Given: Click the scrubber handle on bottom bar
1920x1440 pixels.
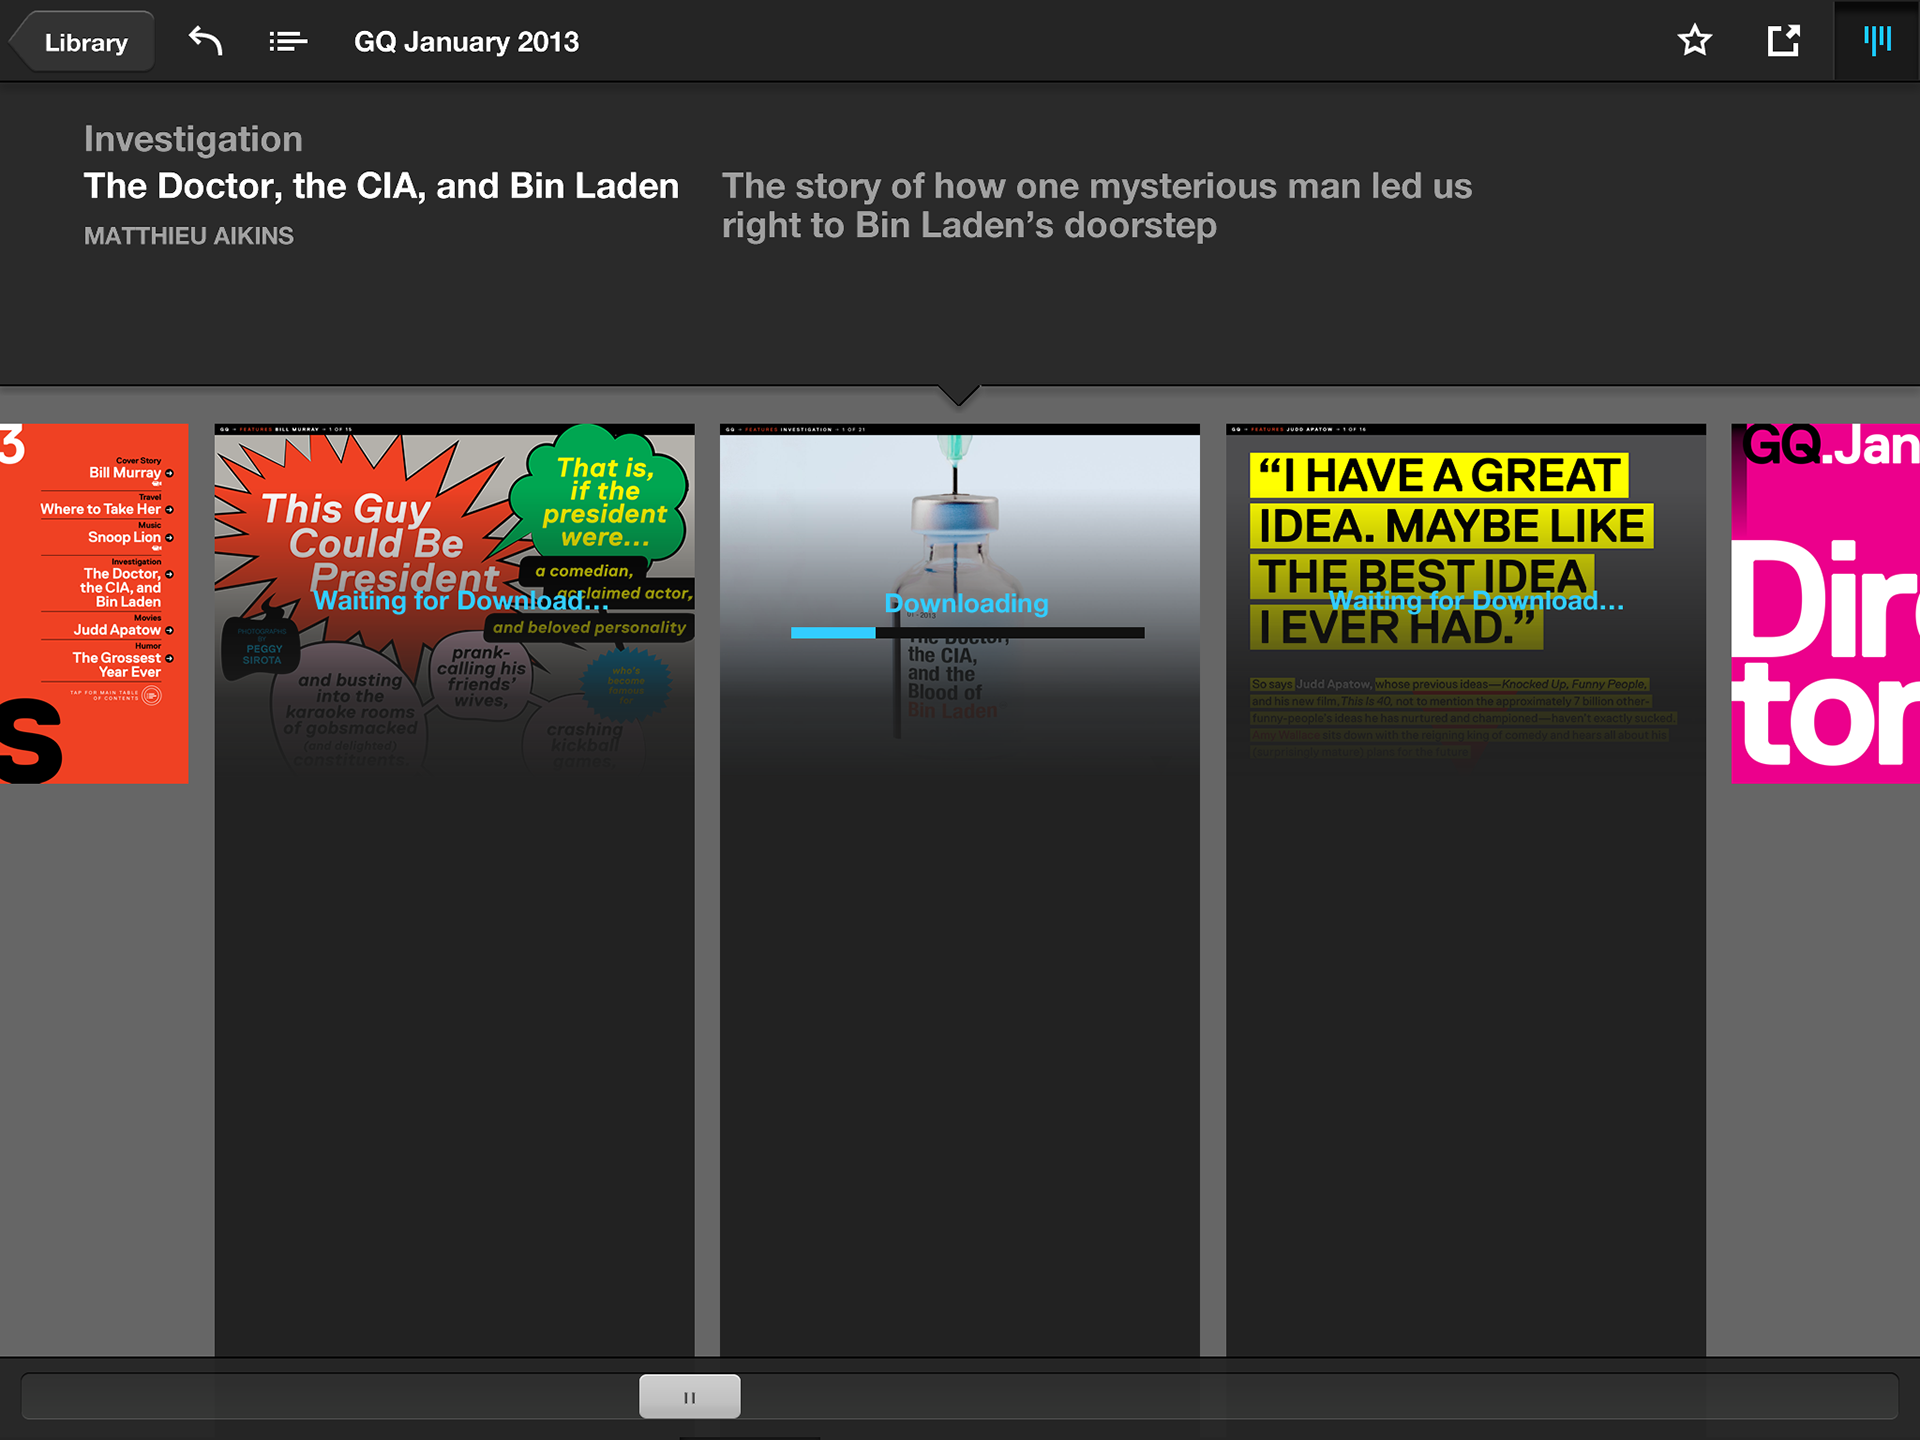Looking at the screenshot, I should click(690, 1396).
